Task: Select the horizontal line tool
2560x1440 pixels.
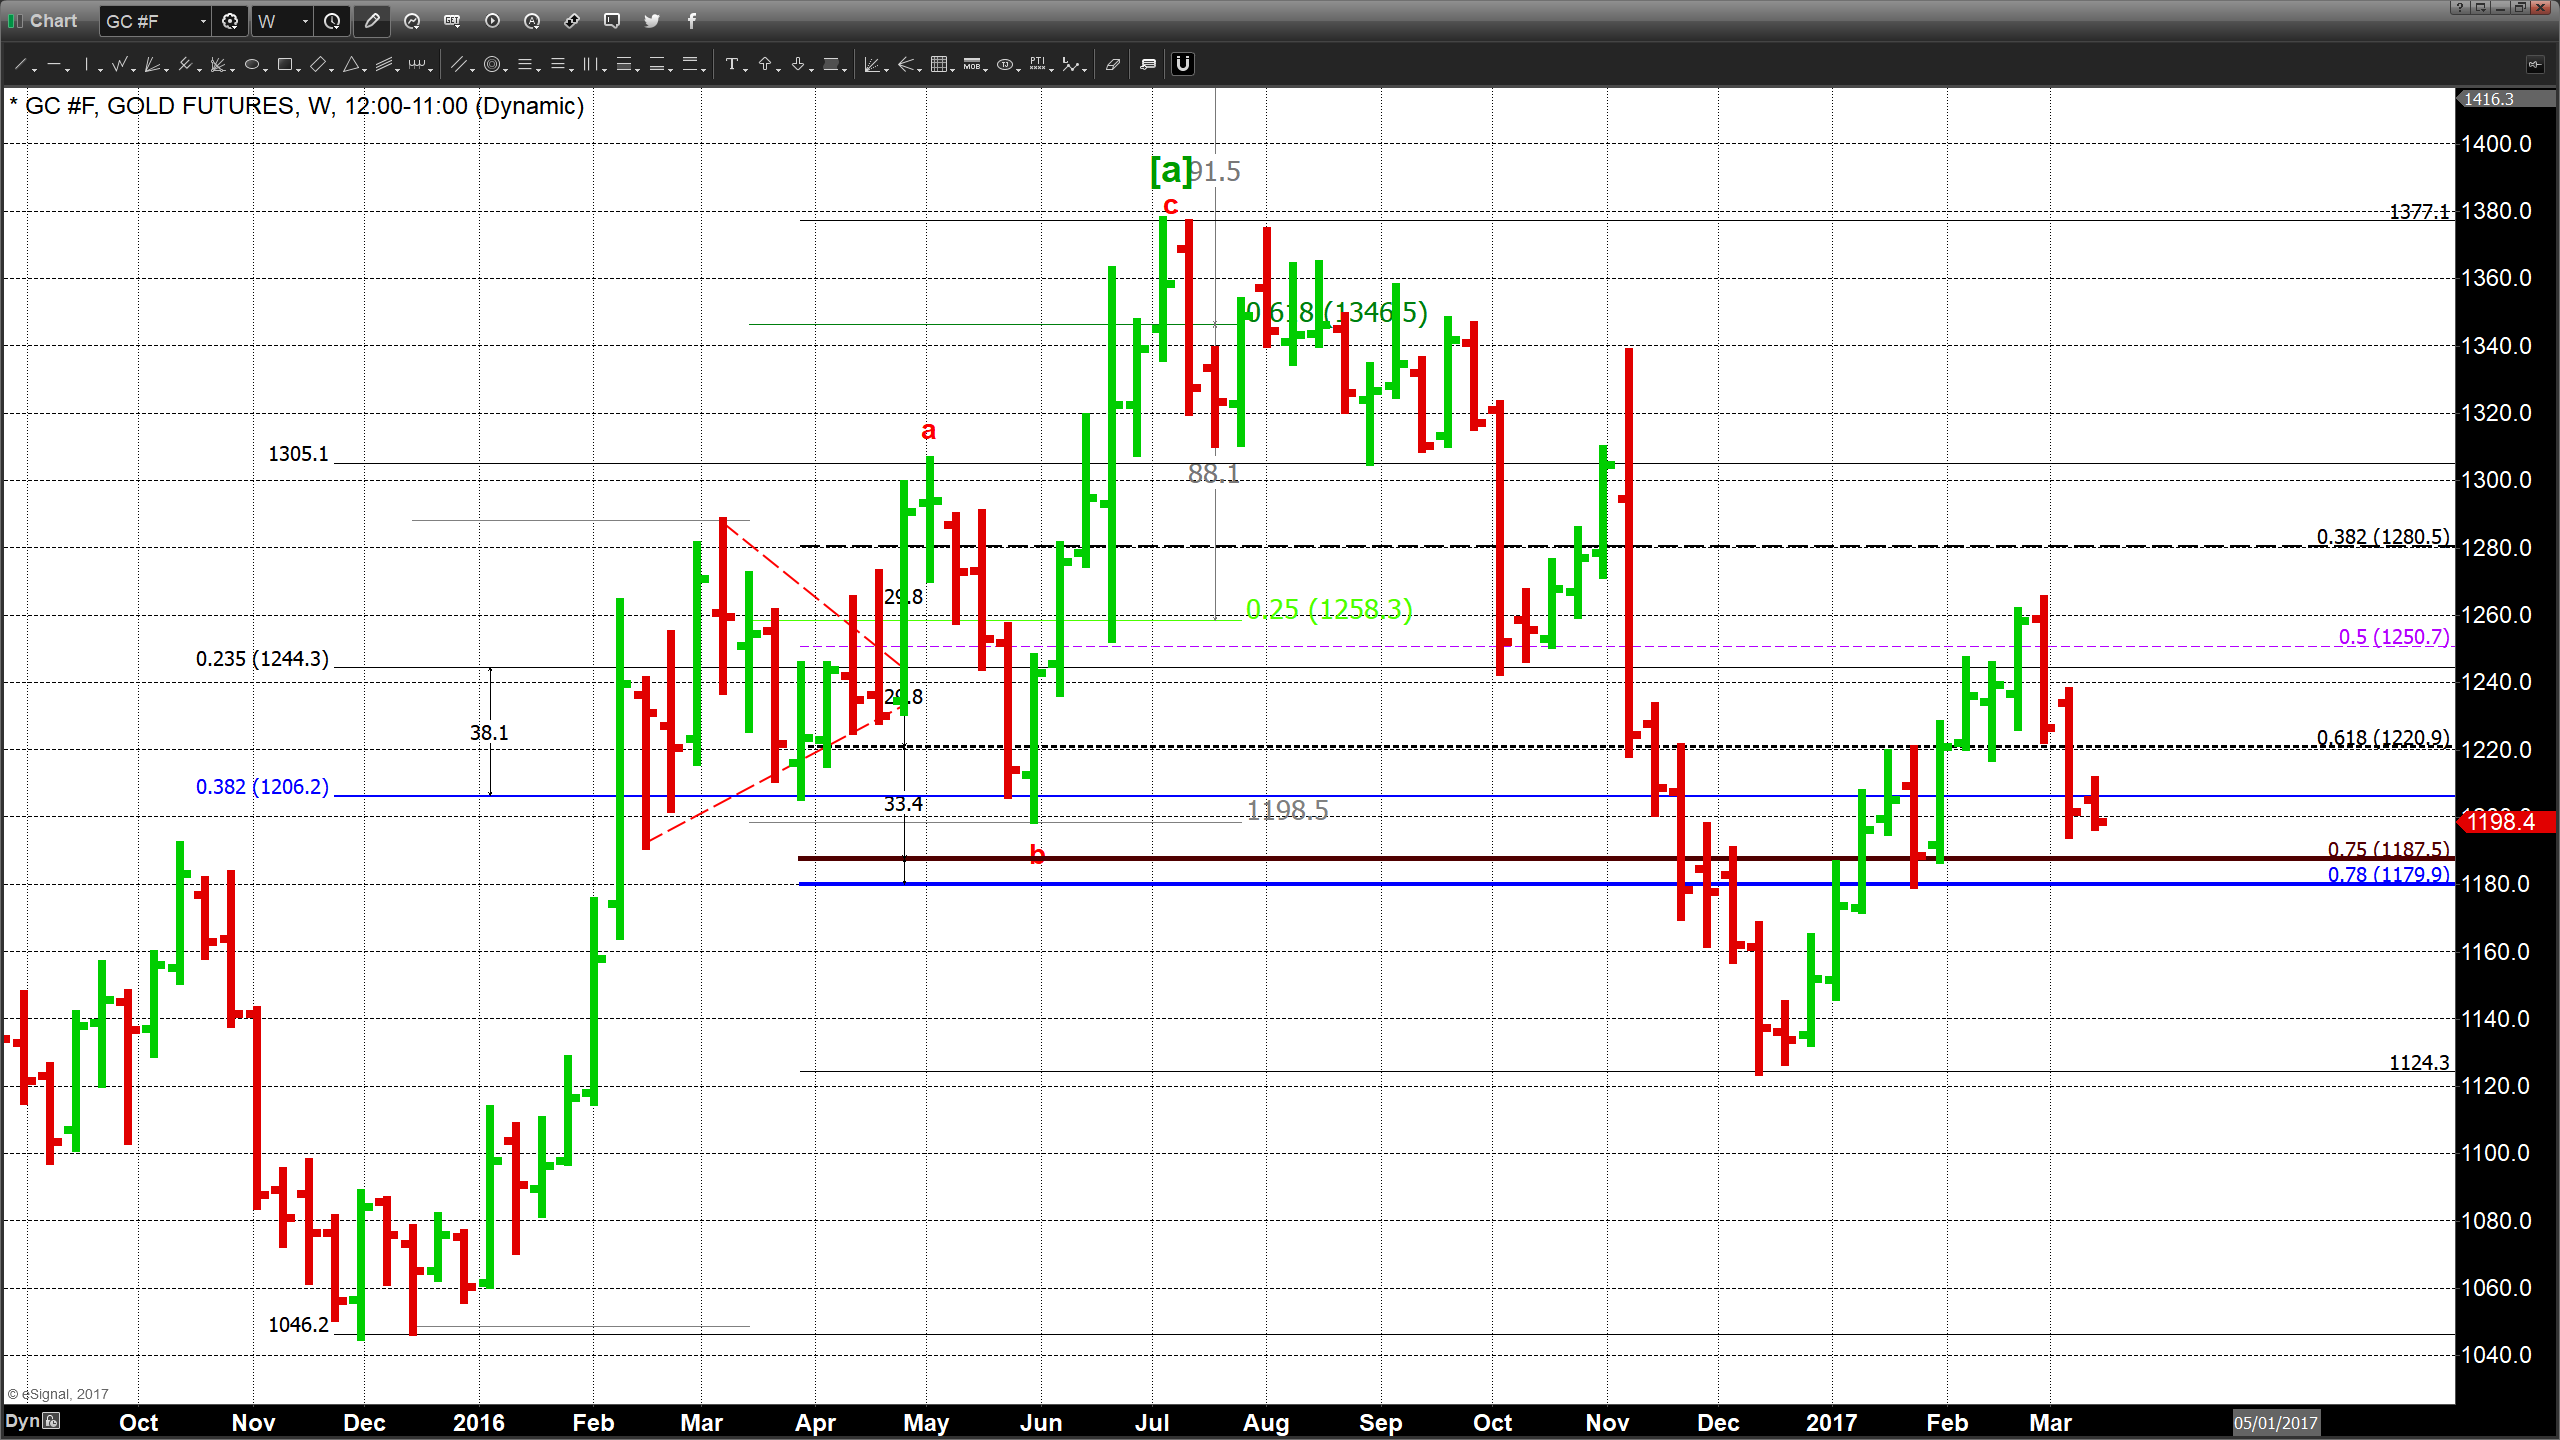Action: pos(54,65)
